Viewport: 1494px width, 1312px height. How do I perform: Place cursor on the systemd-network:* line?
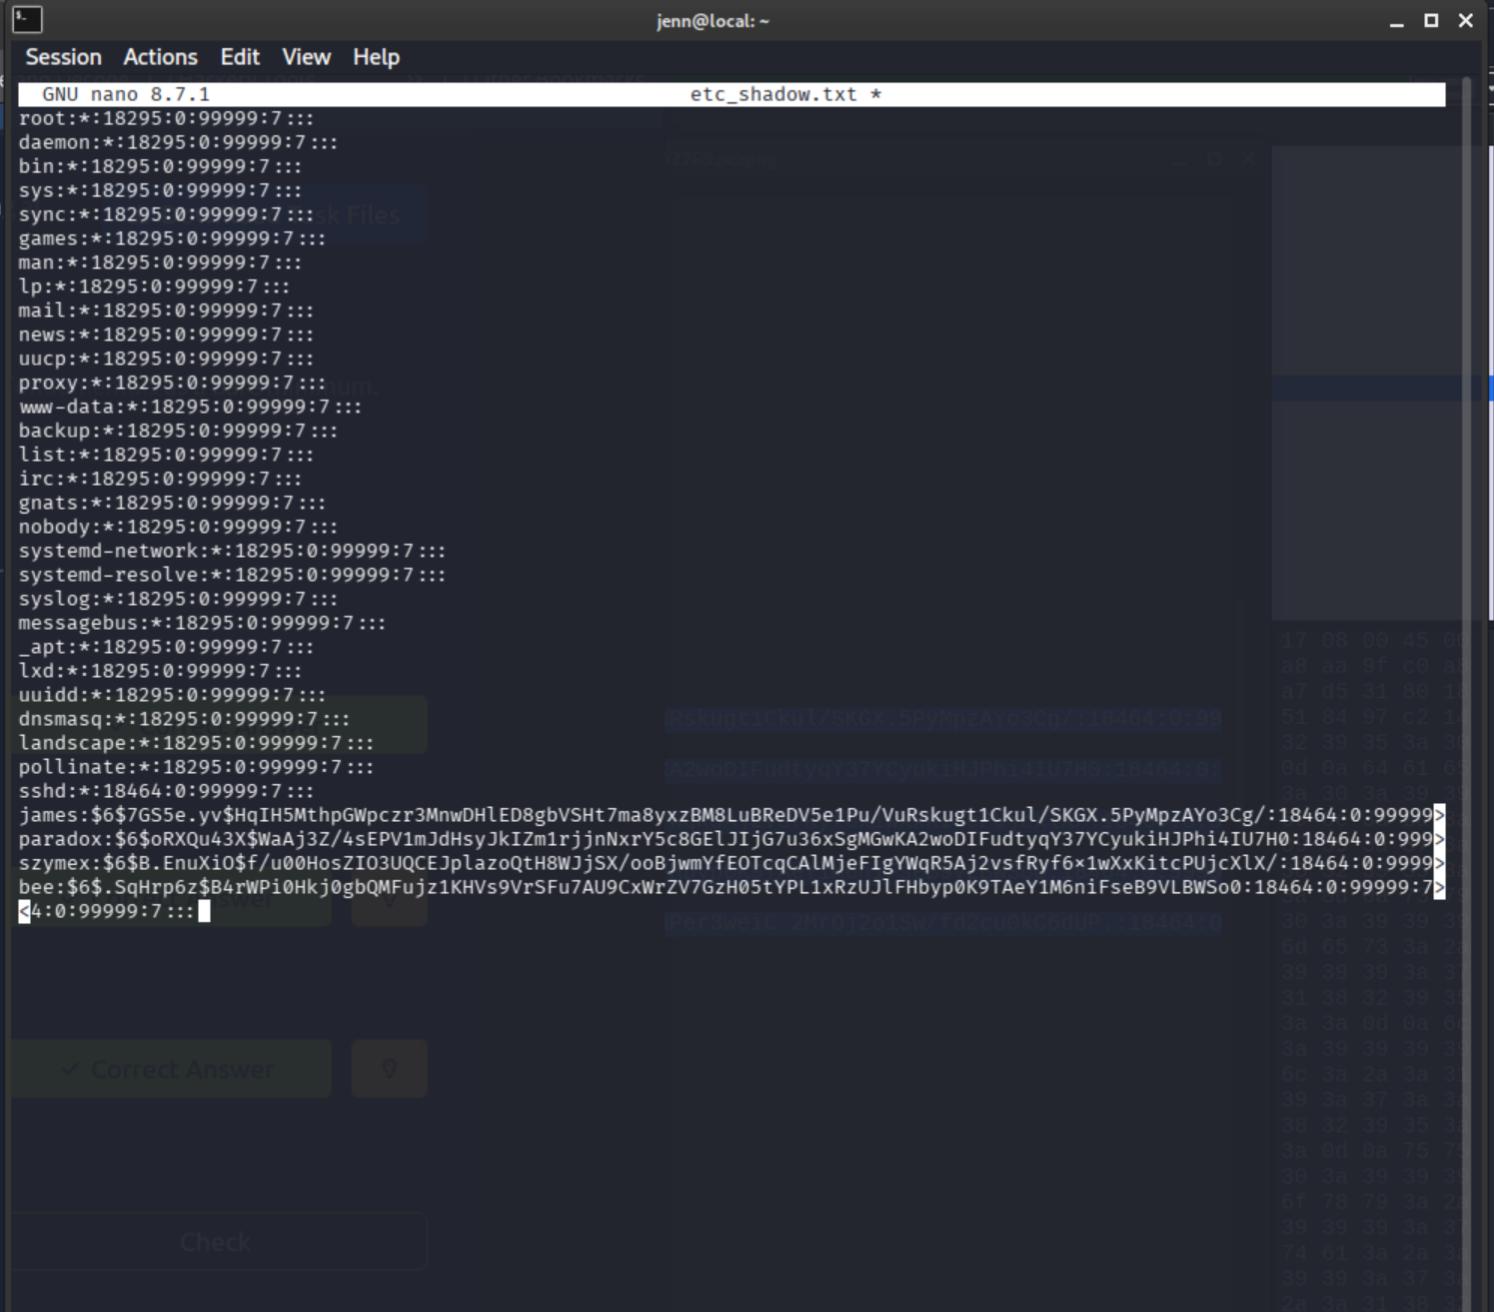(x=232, y=550)
